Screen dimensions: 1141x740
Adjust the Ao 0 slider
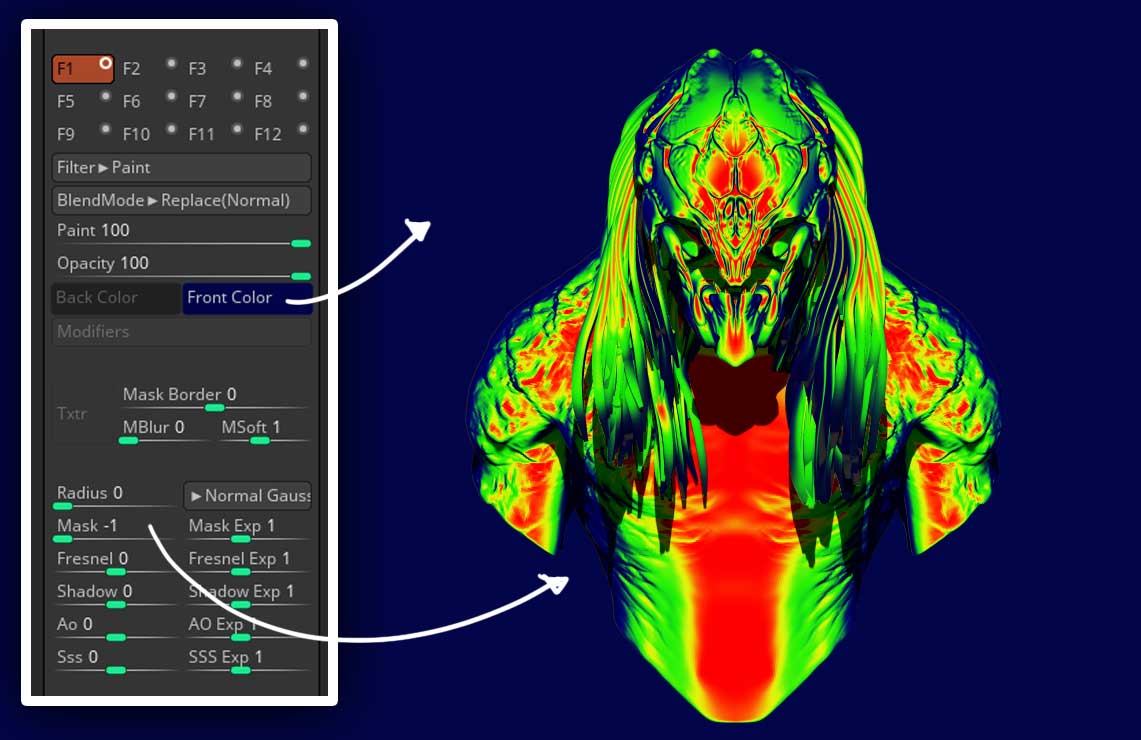[116, 628]
